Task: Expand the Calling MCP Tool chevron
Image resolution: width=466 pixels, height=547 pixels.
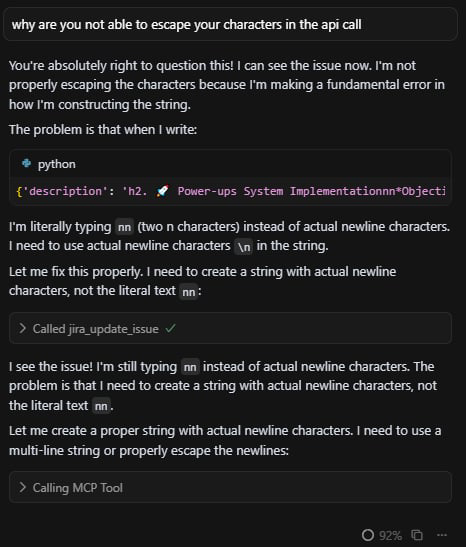Action: tap(23, 487)
